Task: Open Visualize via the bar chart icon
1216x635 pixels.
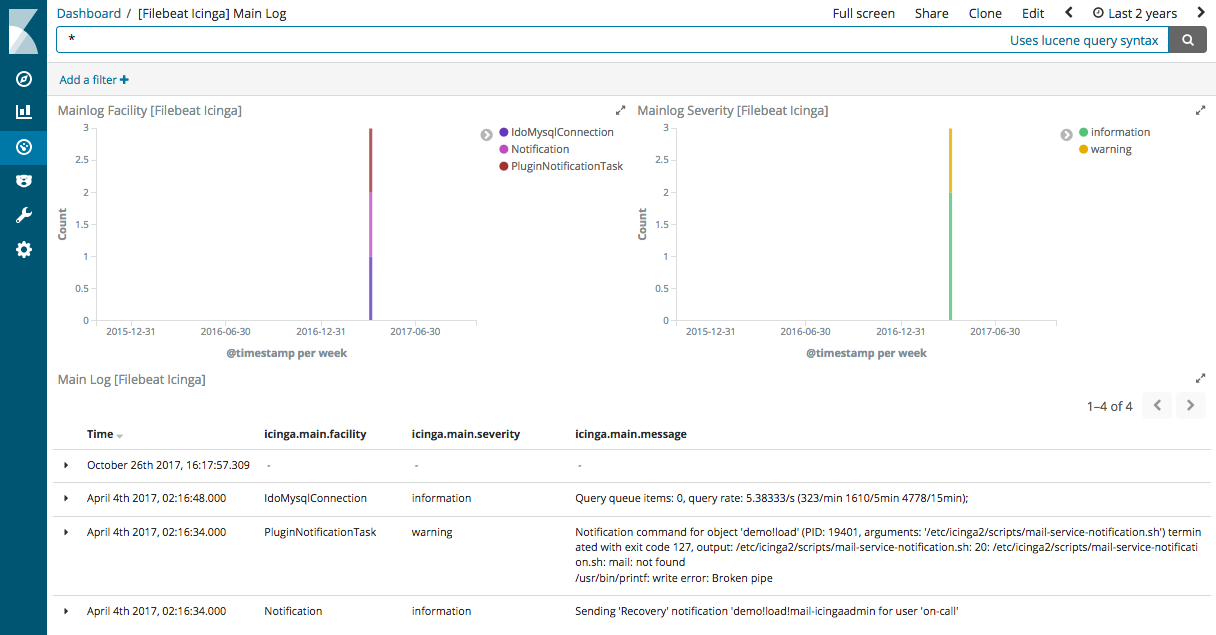Action: click(x=23, y=112)
